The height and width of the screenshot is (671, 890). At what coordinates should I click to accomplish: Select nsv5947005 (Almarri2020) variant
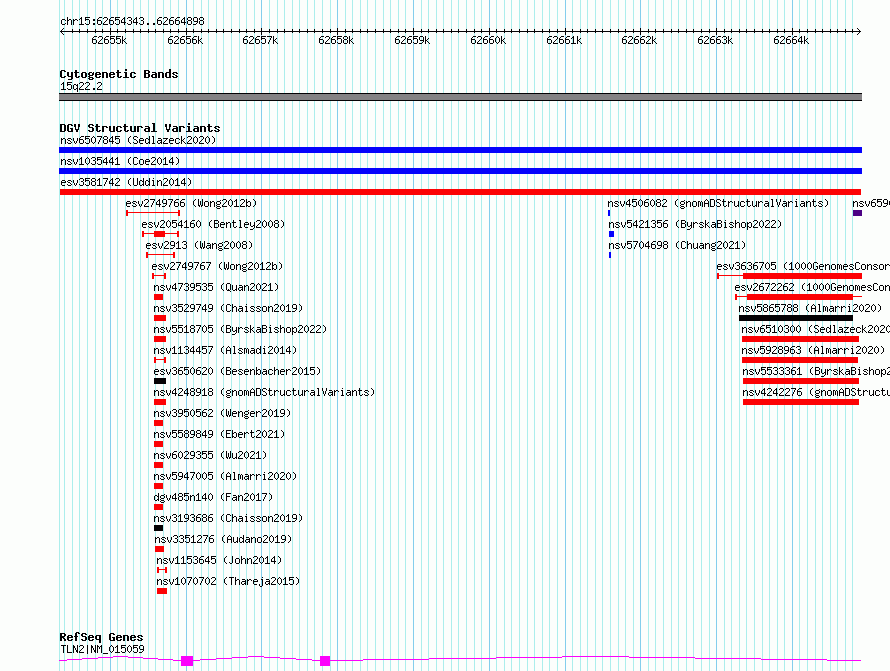click(x=225, y=476)
